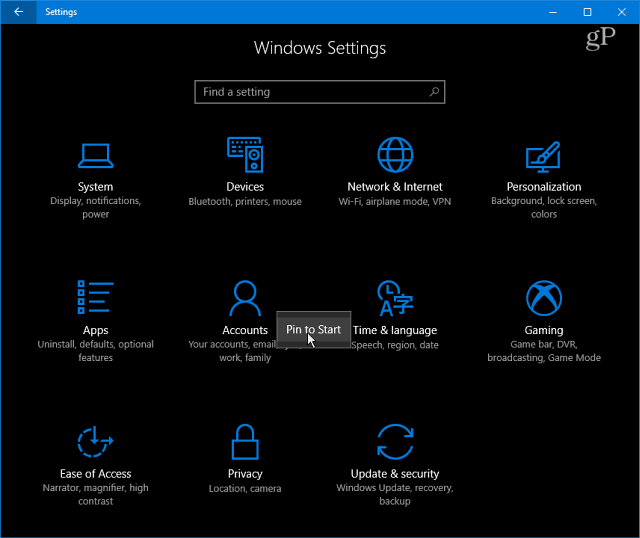Click 'Narrator, magnifier, high contrast' description
The image size is (640, 538).
click(x=96, y=494)
